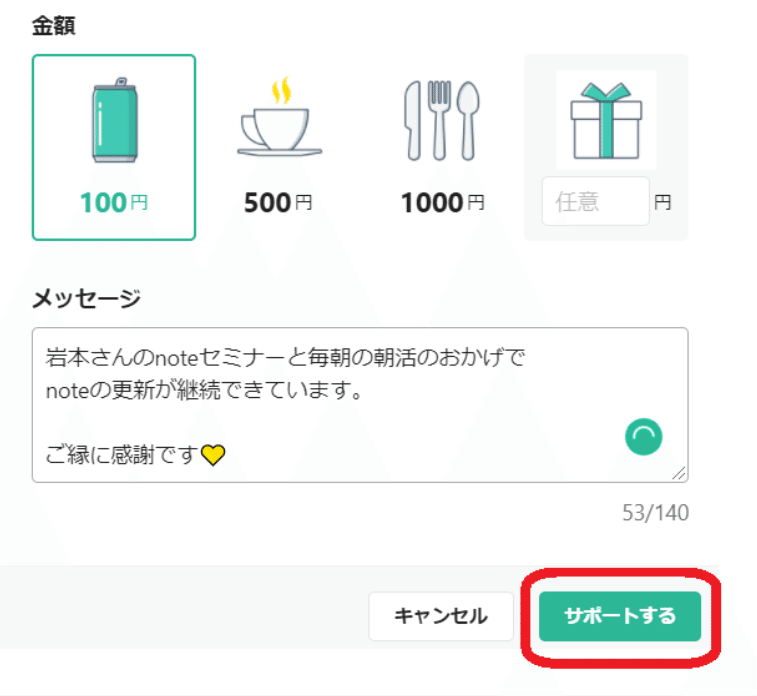The image size is (757, 696).
Task: Grab the message box resize handle corner
Action: [678, 473]
